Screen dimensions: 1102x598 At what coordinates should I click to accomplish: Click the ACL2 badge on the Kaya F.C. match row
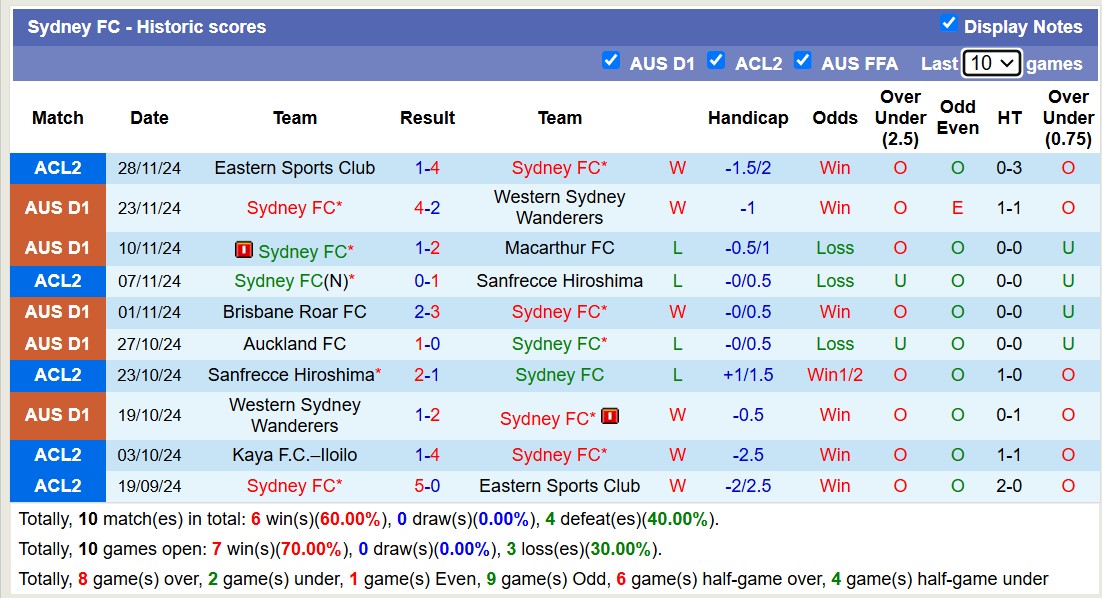click(57, 455)
